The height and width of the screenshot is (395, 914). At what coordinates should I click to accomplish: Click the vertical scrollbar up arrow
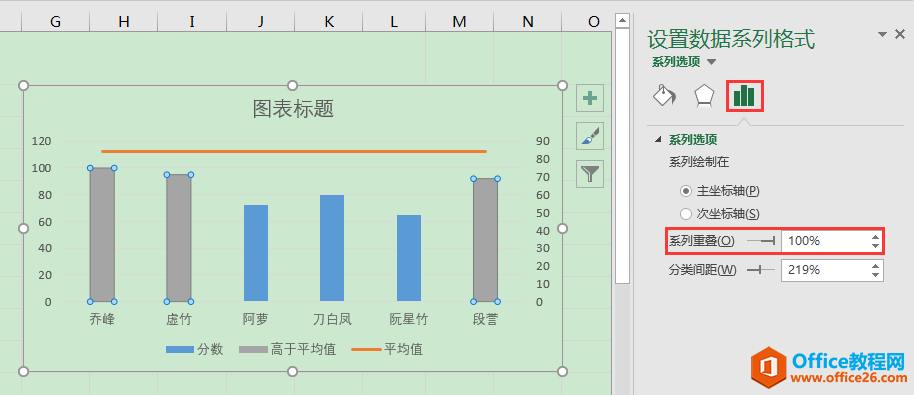tap(623, 22)
